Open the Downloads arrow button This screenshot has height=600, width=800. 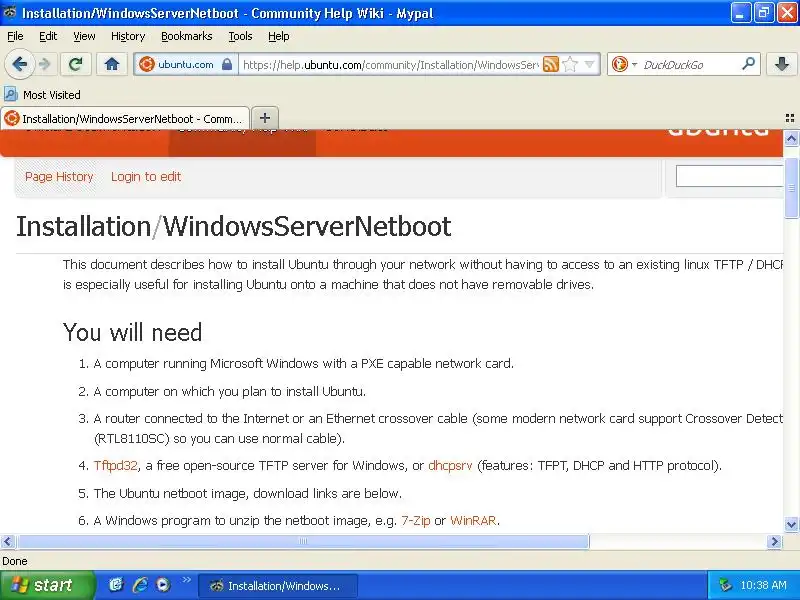tap(782, 64)
